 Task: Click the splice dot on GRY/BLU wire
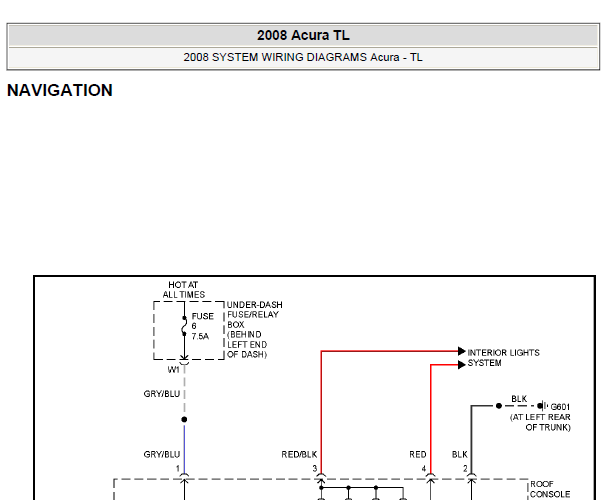tap(184, 419)
